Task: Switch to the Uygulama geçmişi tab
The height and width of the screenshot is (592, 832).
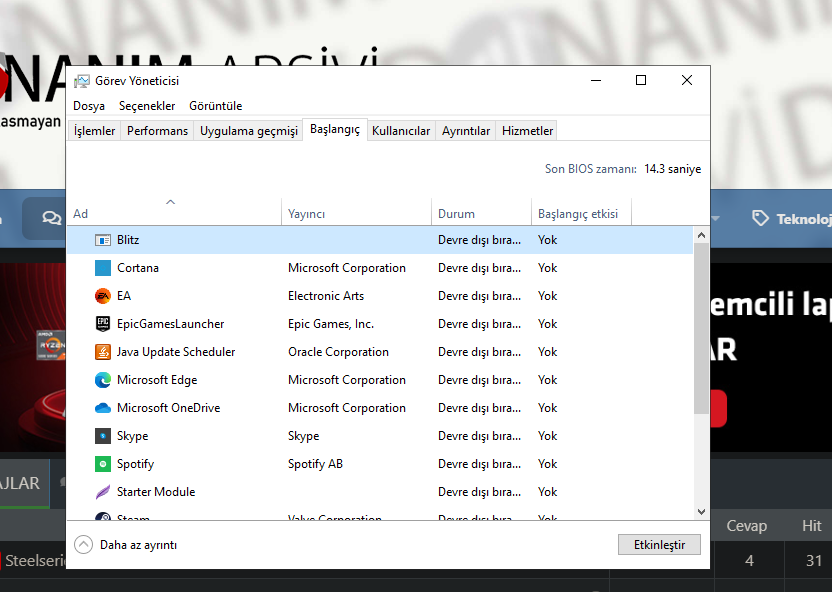Action: (248, 130)
